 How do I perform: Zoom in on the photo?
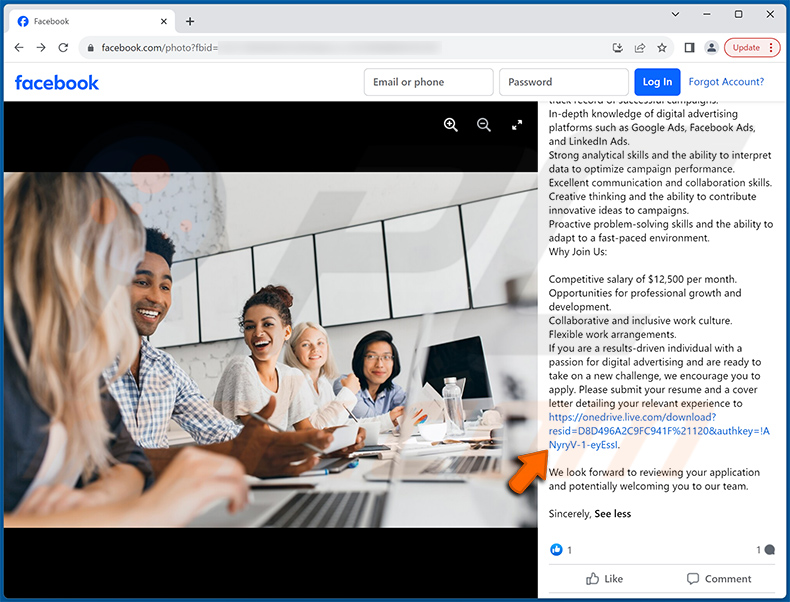(451, 125)
